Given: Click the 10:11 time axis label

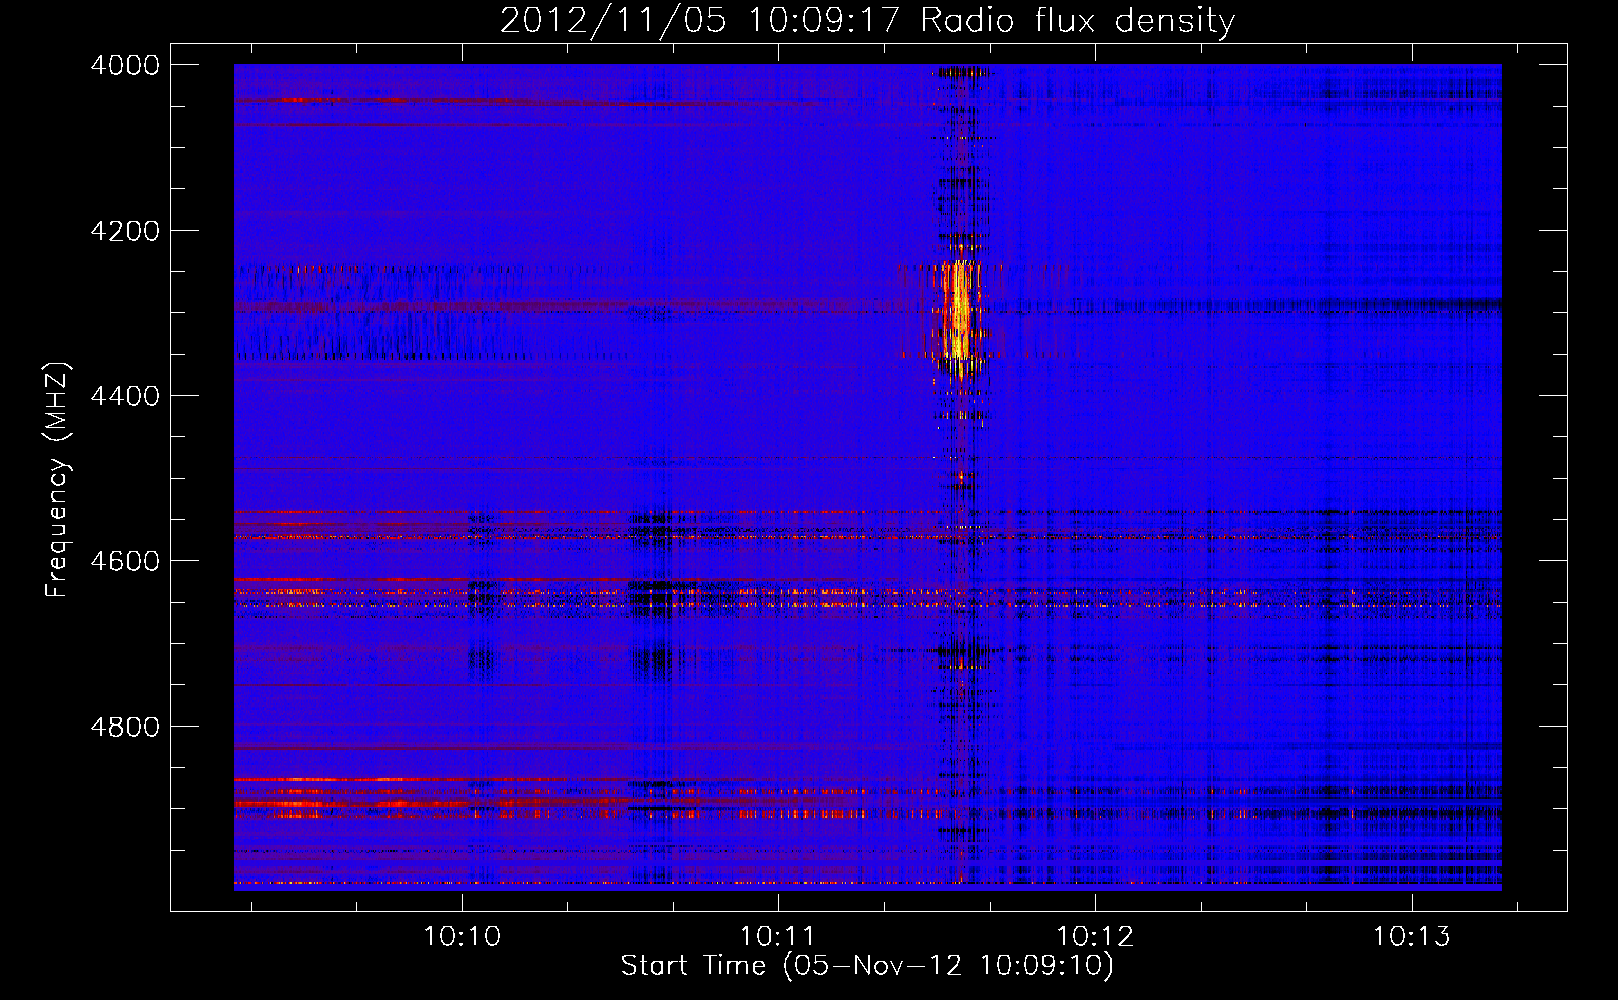Looking at the screenshot, I should [x=778, y=936].
